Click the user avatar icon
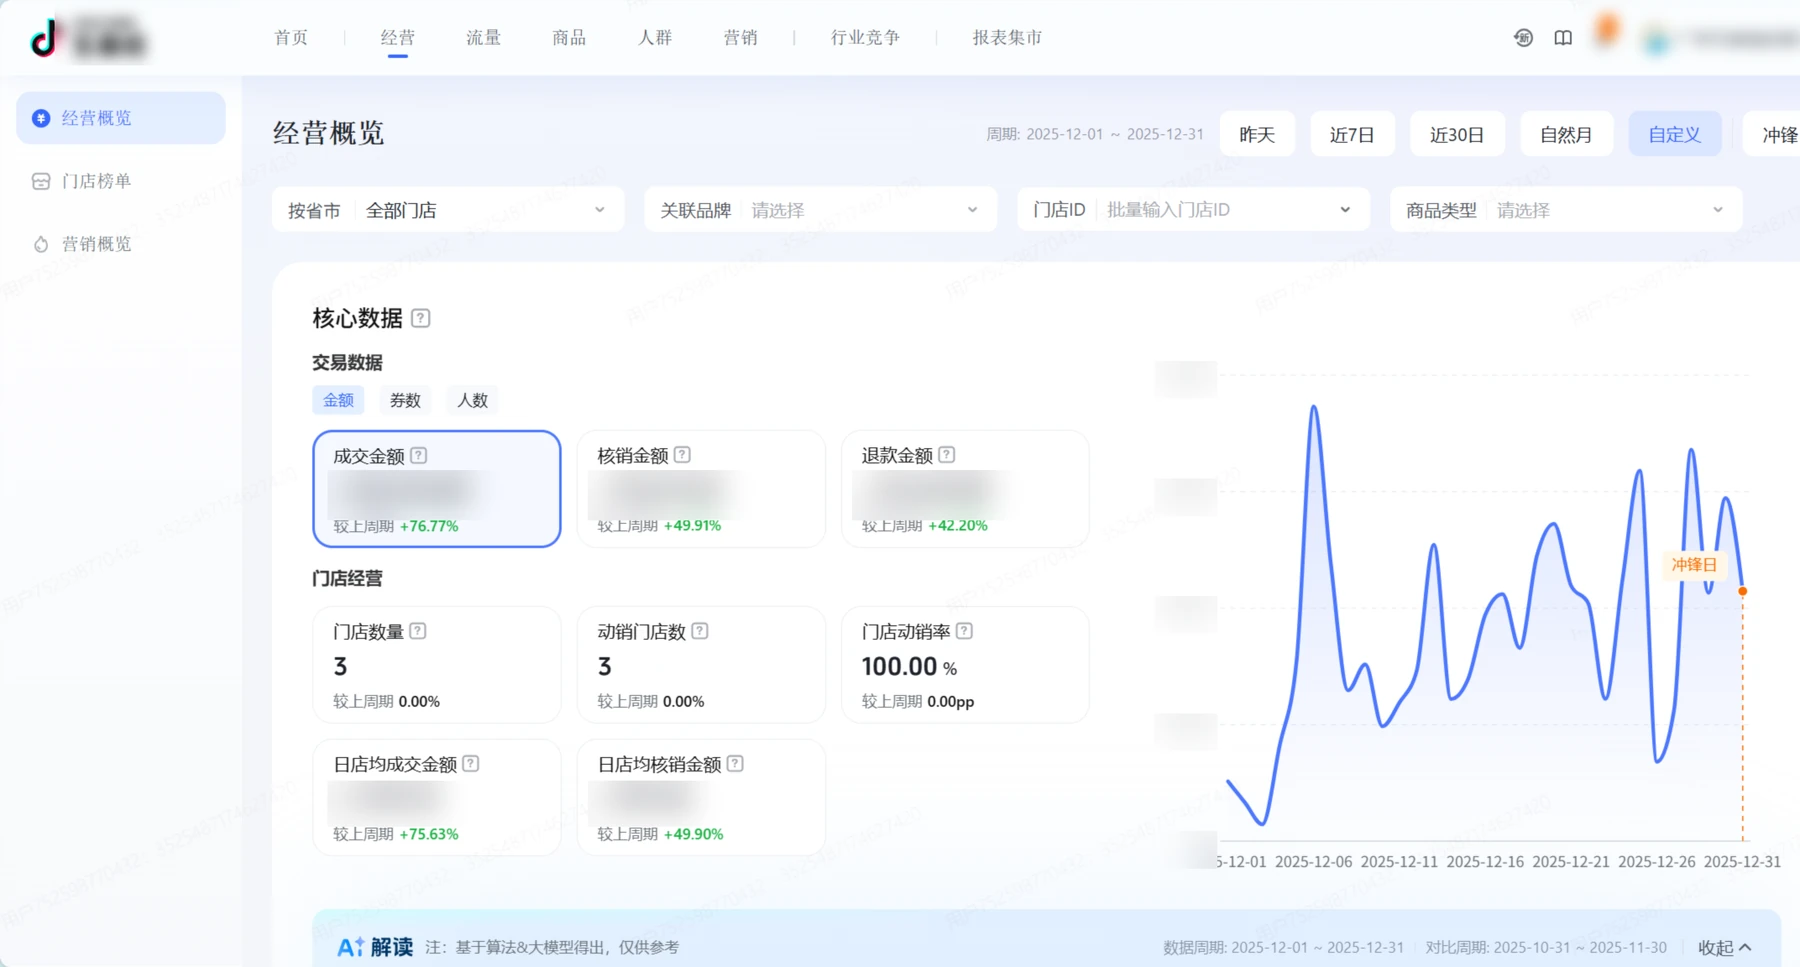 coord(1657,40)
